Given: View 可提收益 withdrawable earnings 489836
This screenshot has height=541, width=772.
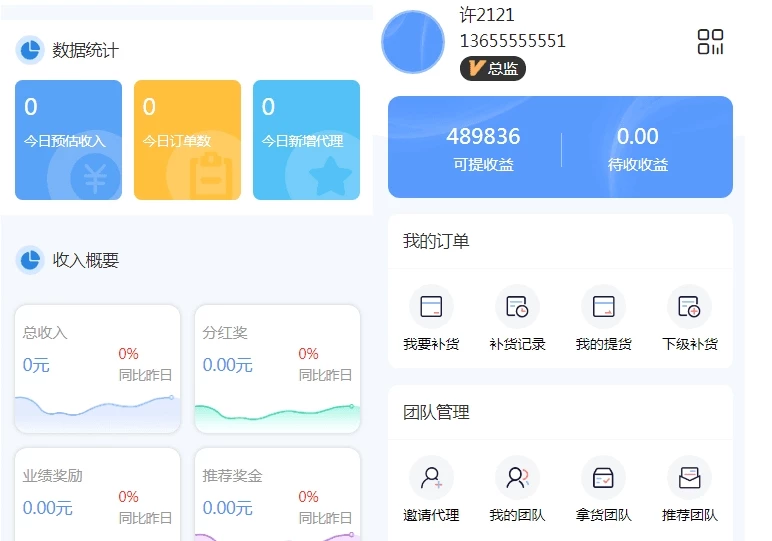Looking at the screenshot, I should pyautogui.click(x=483, y=147).
